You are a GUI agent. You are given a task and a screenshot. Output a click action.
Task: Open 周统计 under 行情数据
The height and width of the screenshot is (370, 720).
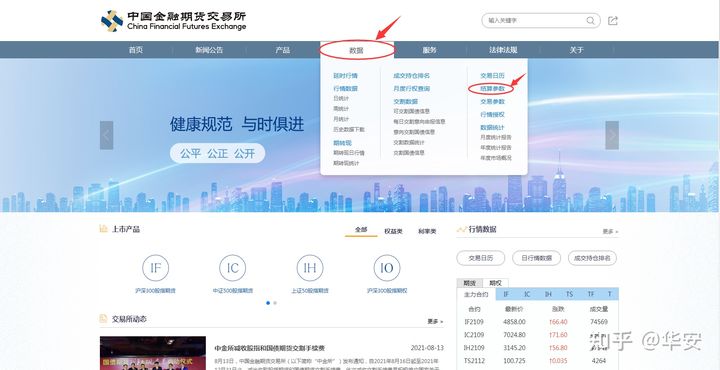click(x=341, y=109)
